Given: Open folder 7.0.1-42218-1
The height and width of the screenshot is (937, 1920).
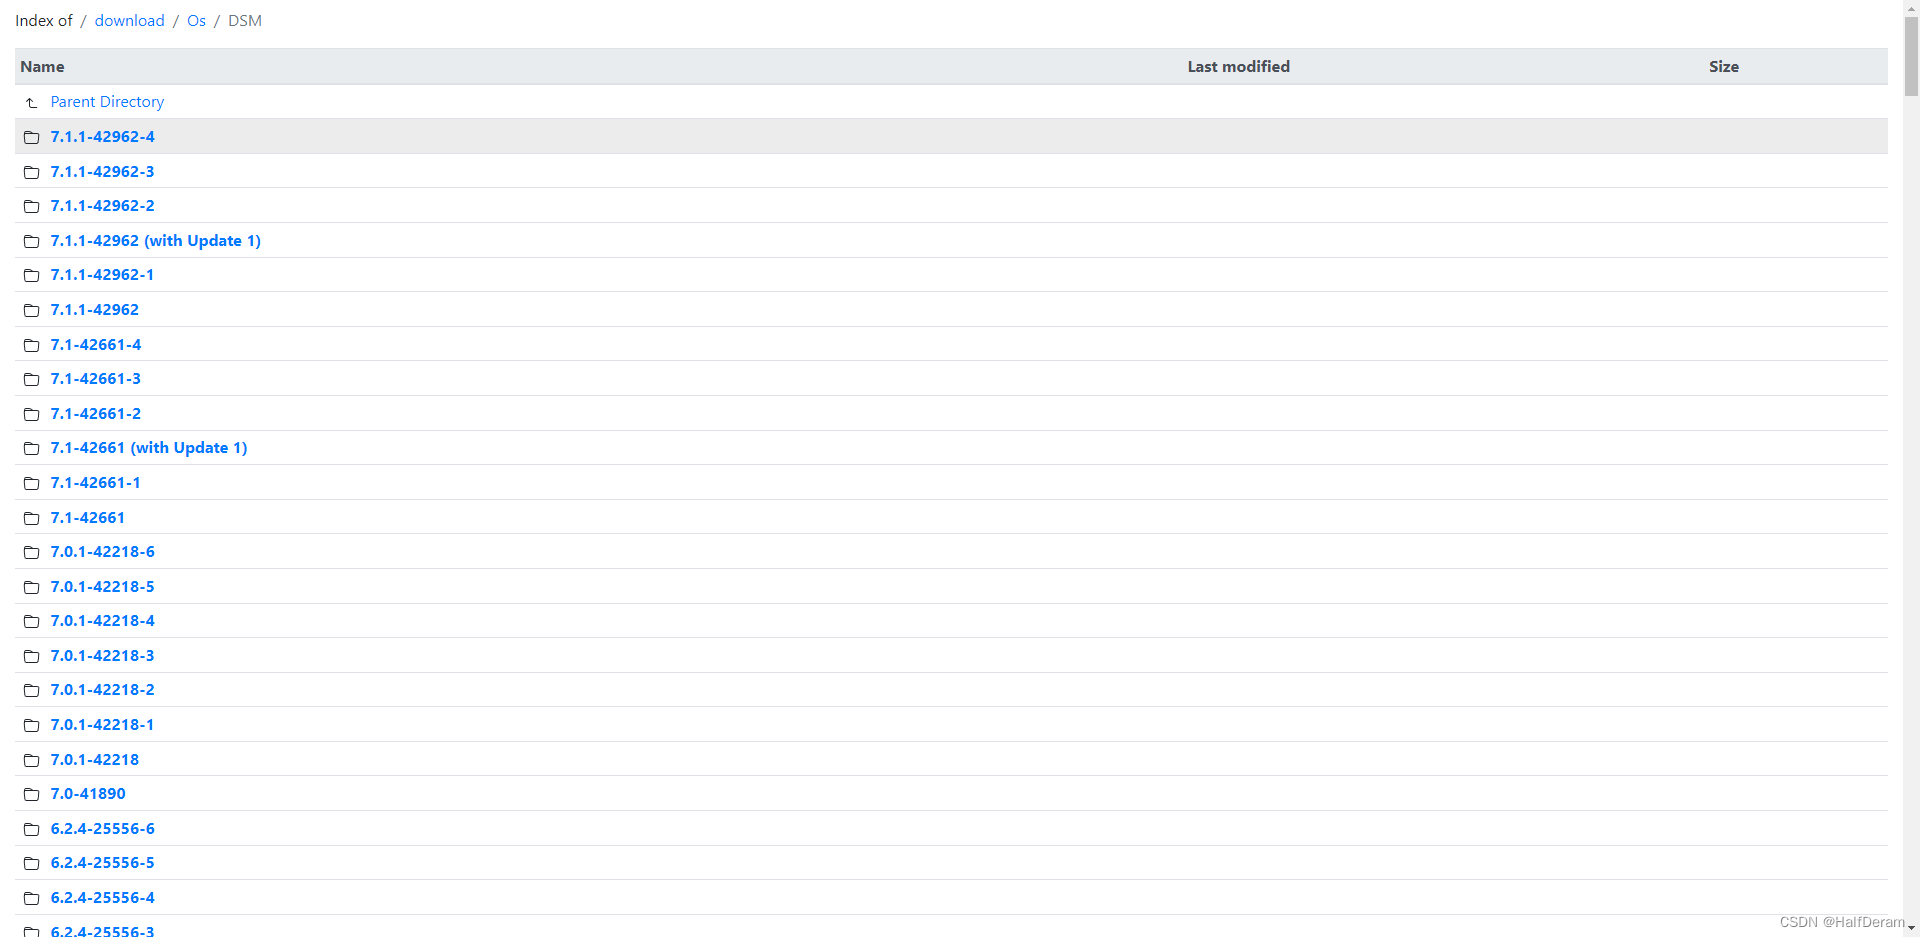Looking at the screenshot, I should coord(103,725).
